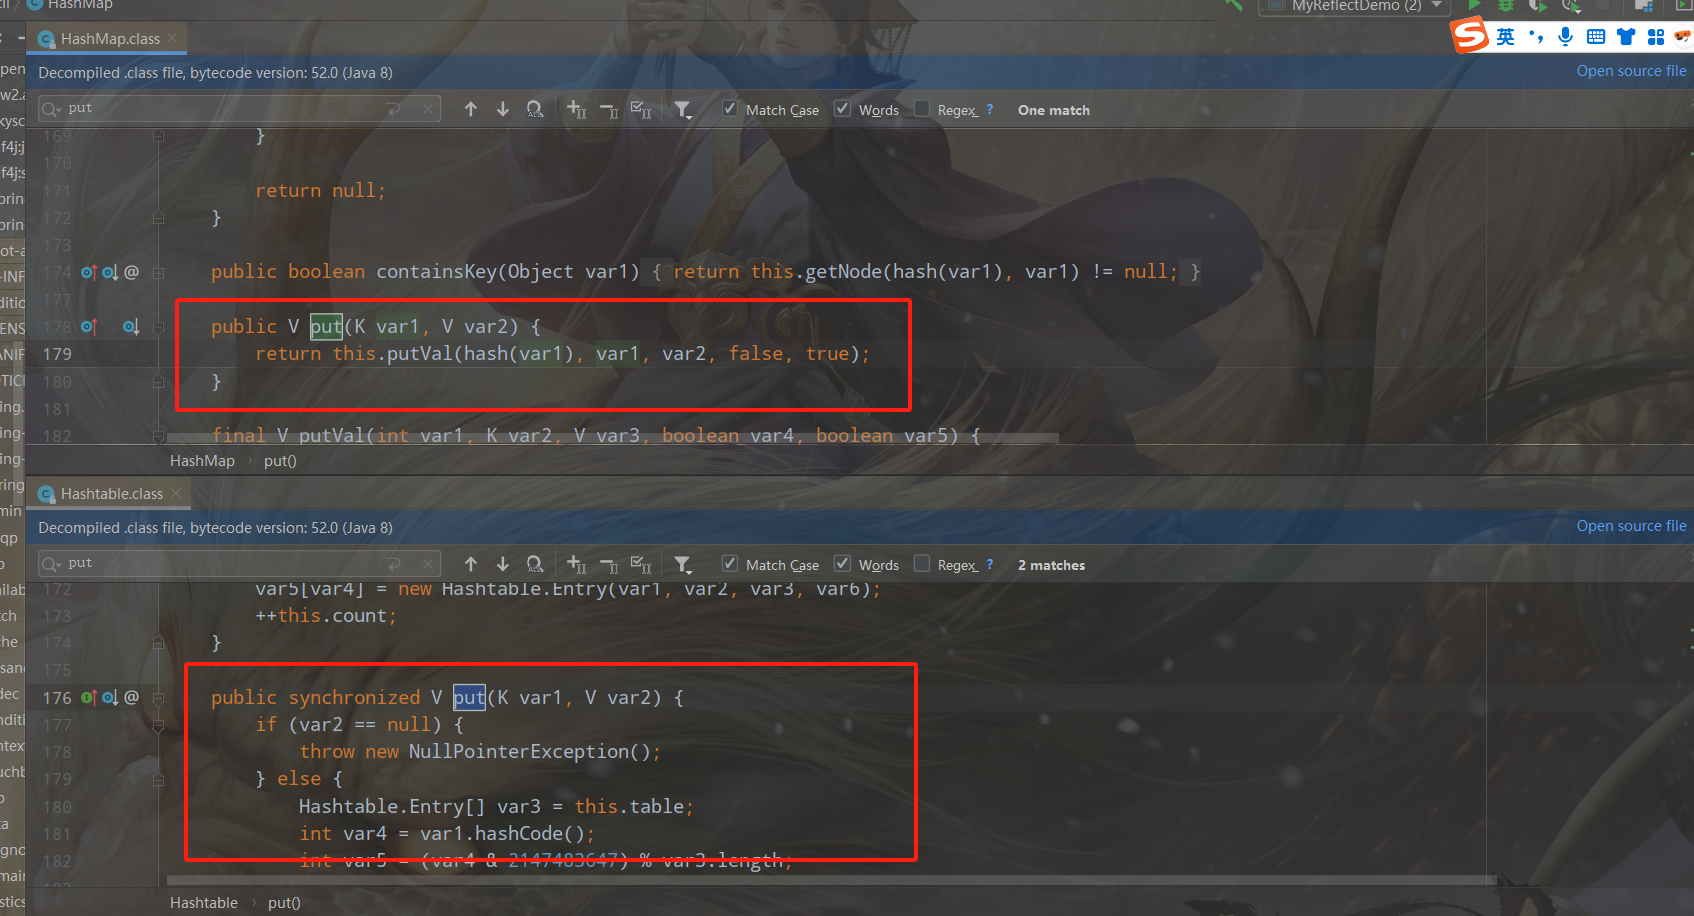Click the Select All Occurrences icon in HashMap search bar
The image size is (1694, 916).
tap(641, 109)
